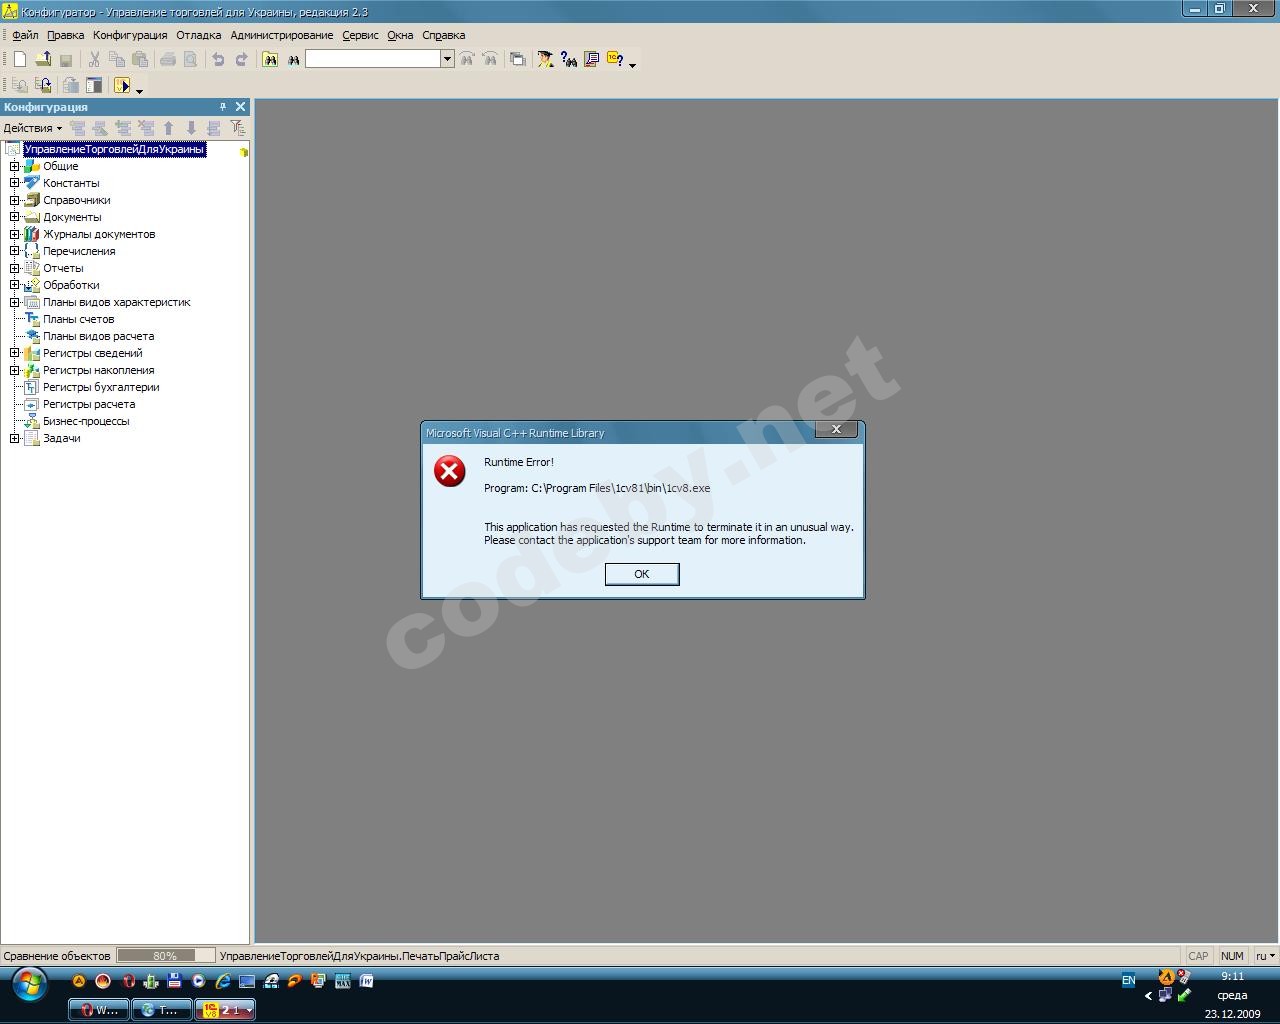
Task: Click the Paste clipboard icon
Action: (140, 60)
